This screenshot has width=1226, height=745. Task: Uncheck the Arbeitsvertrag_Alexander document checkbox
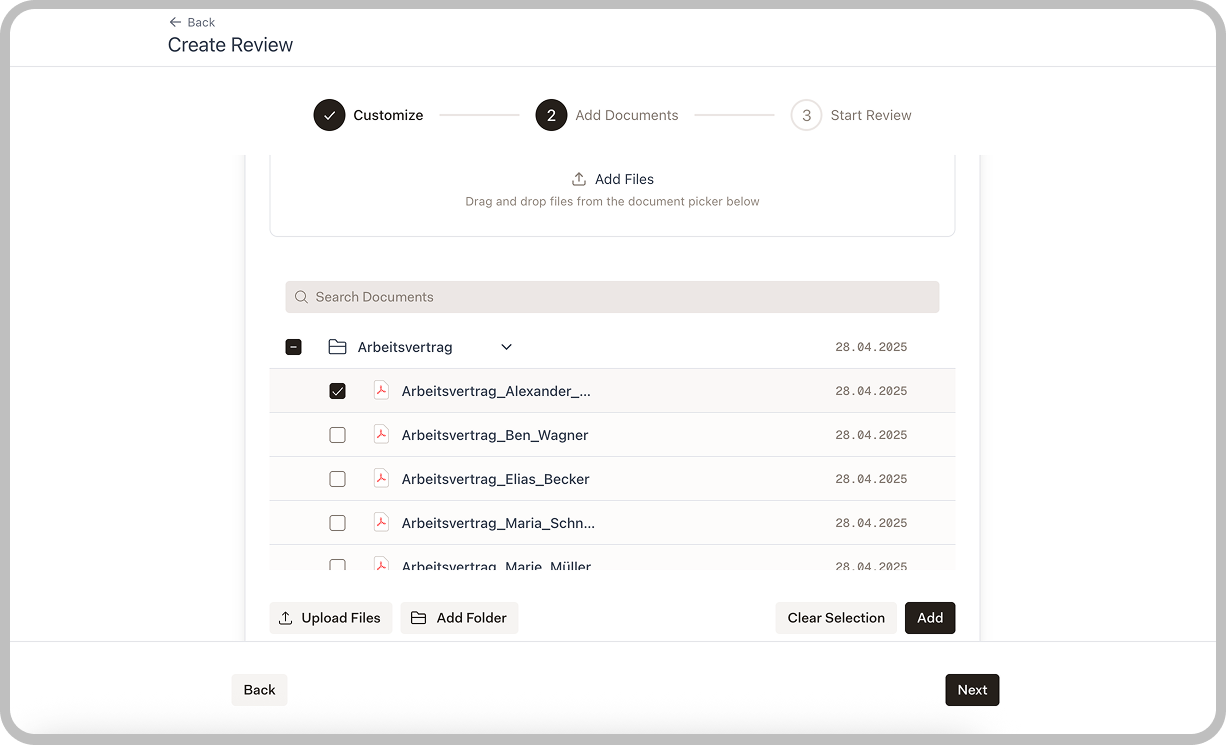[x=337, y=390]
